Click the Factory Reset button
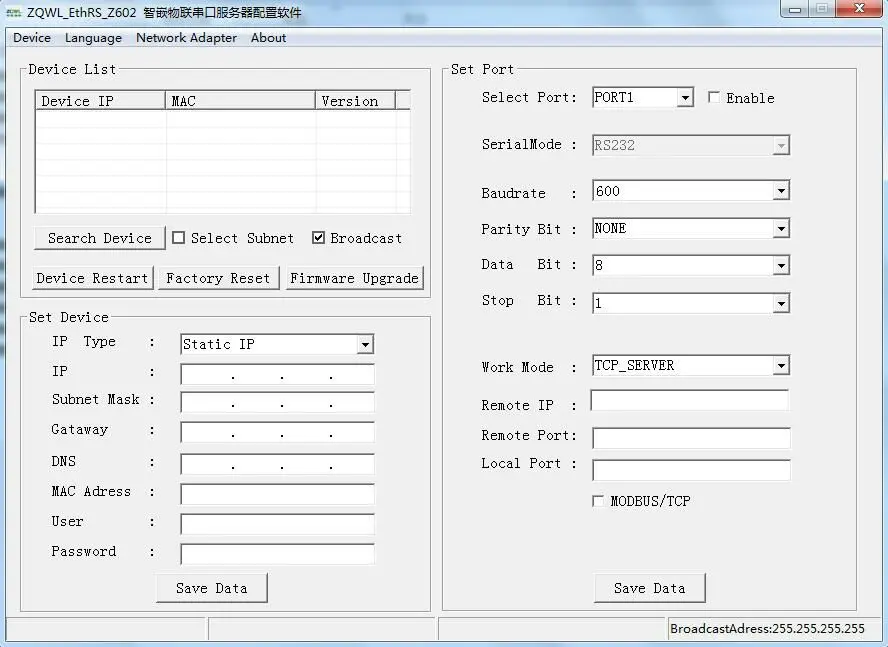The width and height of the screenshot is (888, 647). pos(218,278)
